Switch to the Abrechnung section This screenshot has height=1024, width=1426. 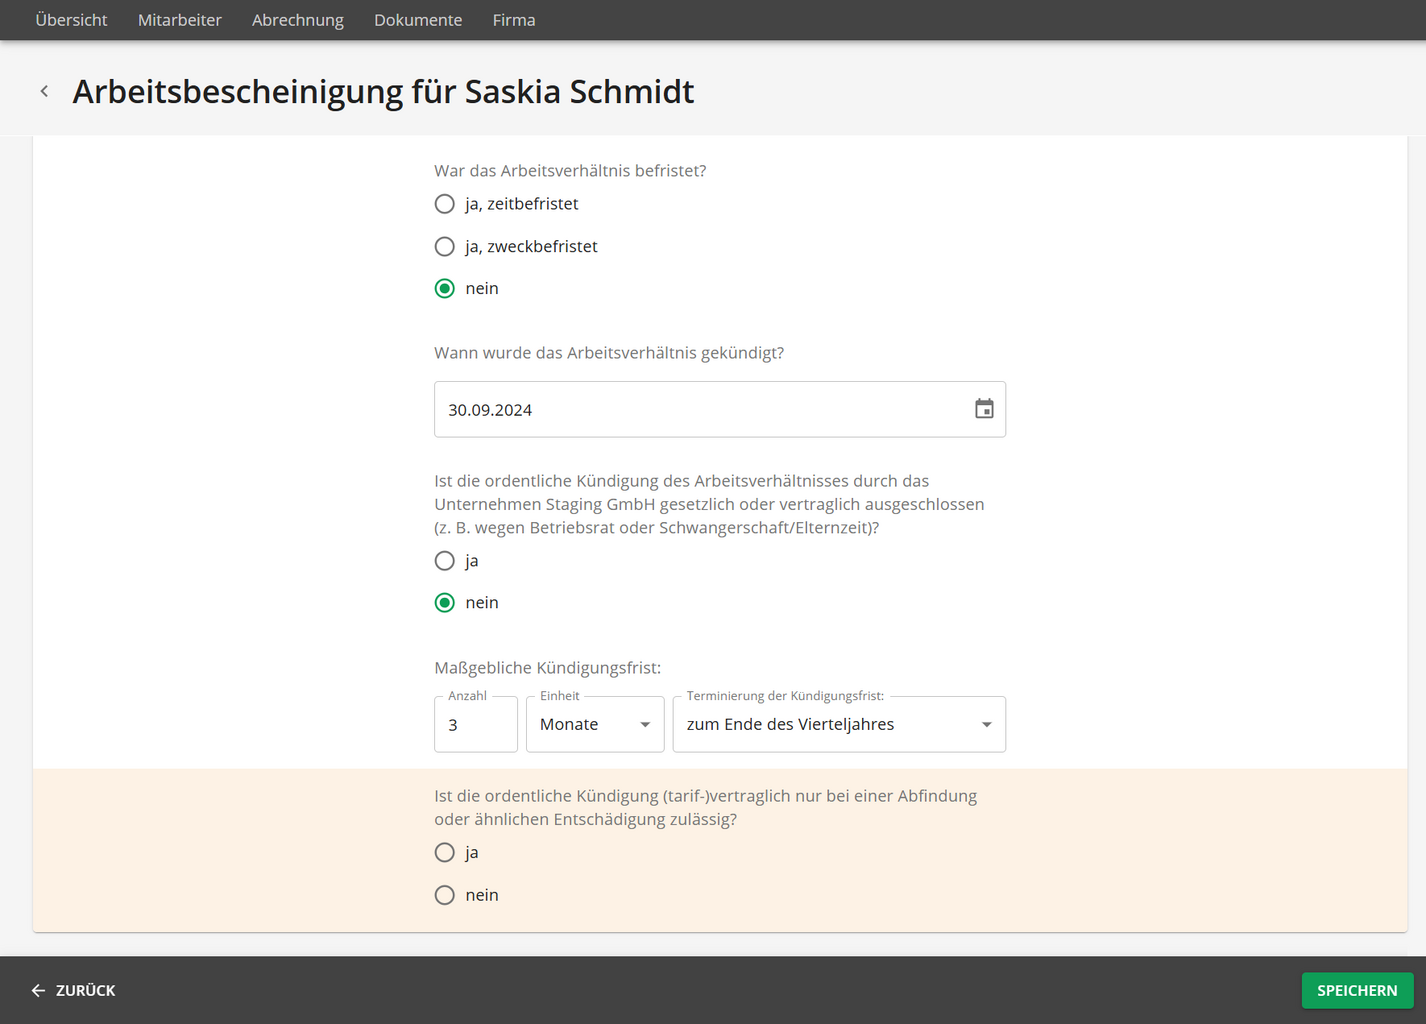(x=297, y=20)
